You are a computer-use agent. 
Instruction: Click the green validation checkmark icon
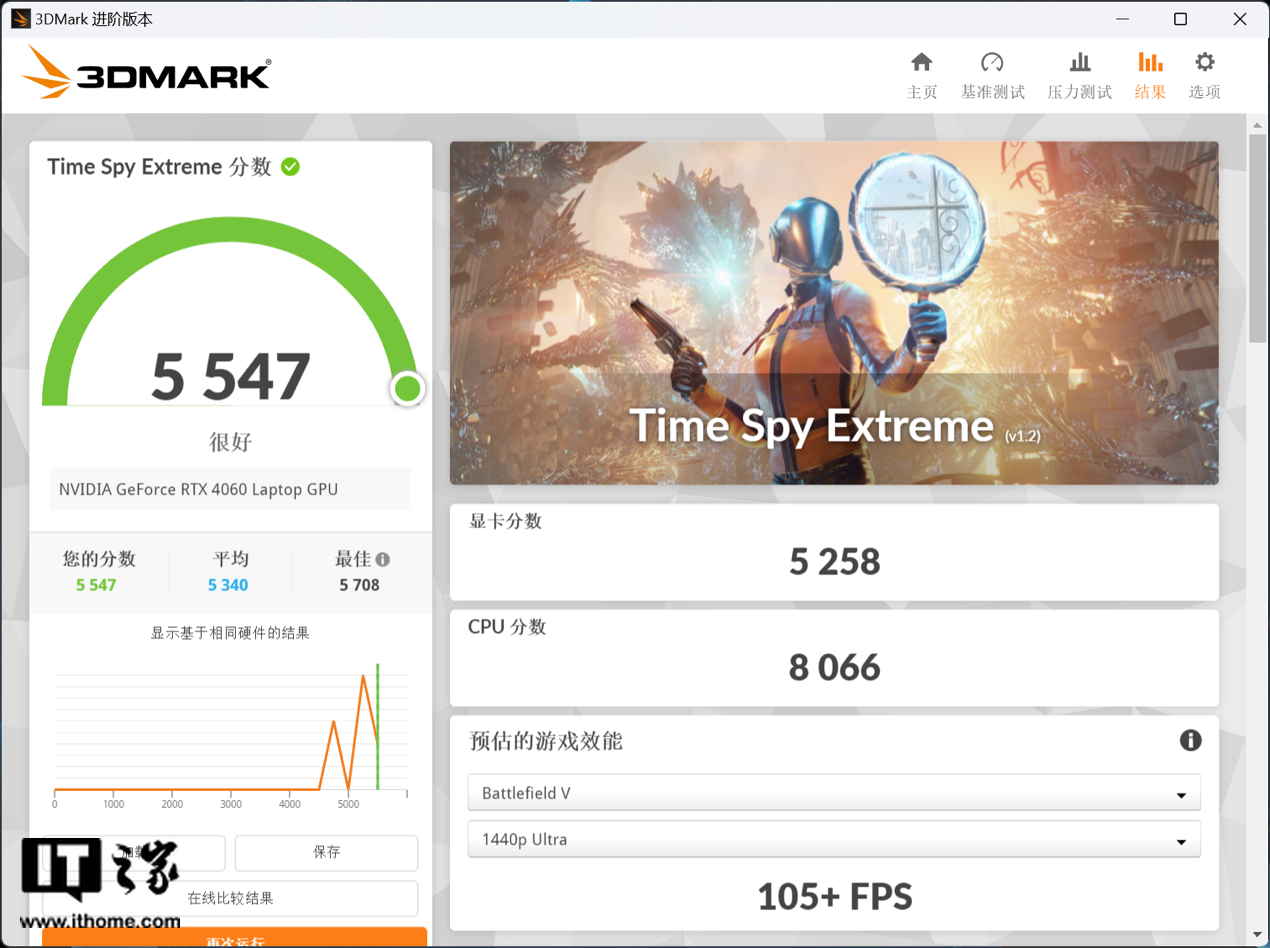pyautogui.click(x=290, y=167)
